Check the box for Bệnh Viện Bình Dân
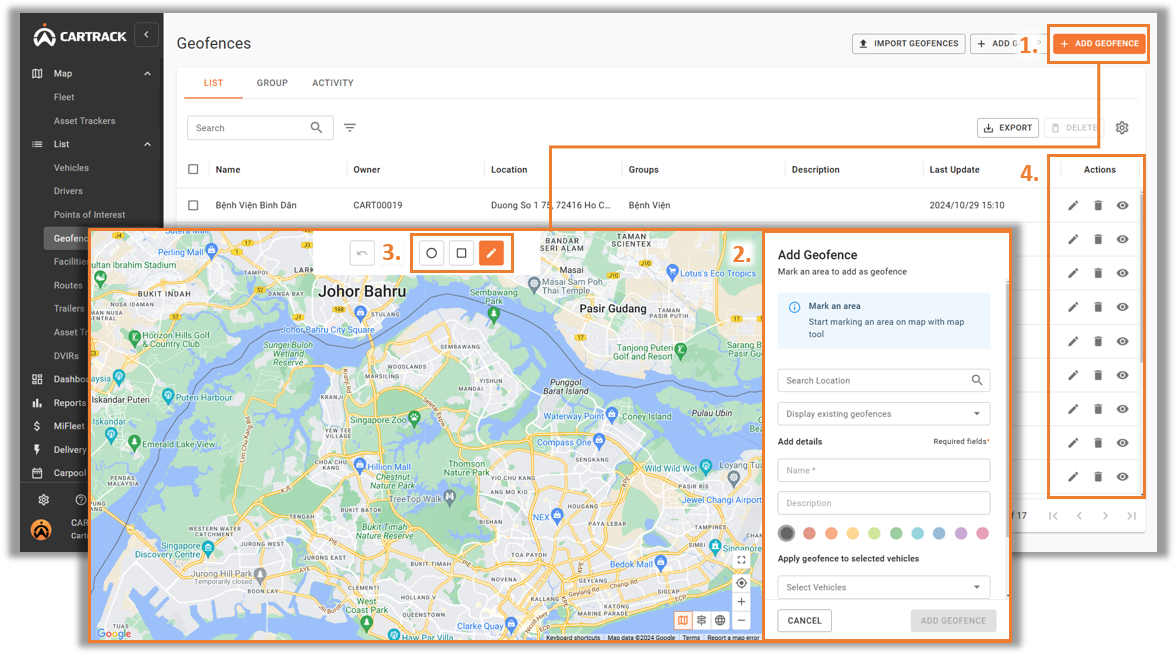The height and width of the screenshot is (656, 1175). tap(193, 205)
